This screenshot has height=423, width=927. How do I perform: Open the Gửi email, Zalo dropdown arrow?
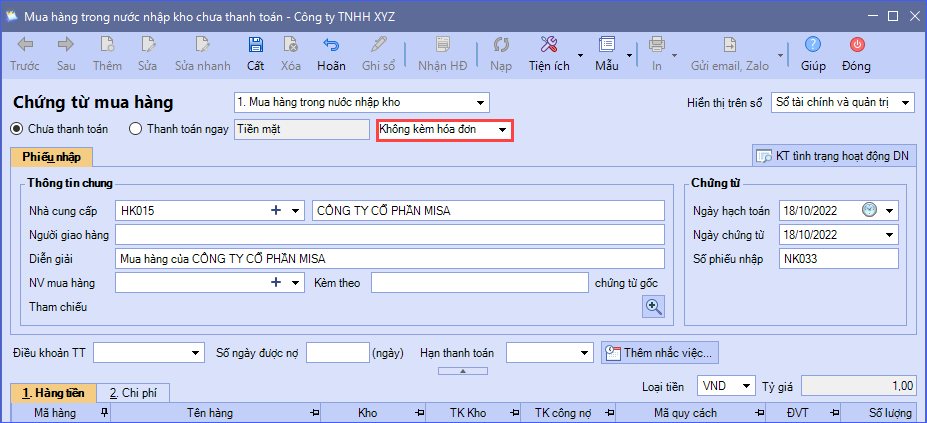(781, 56)
